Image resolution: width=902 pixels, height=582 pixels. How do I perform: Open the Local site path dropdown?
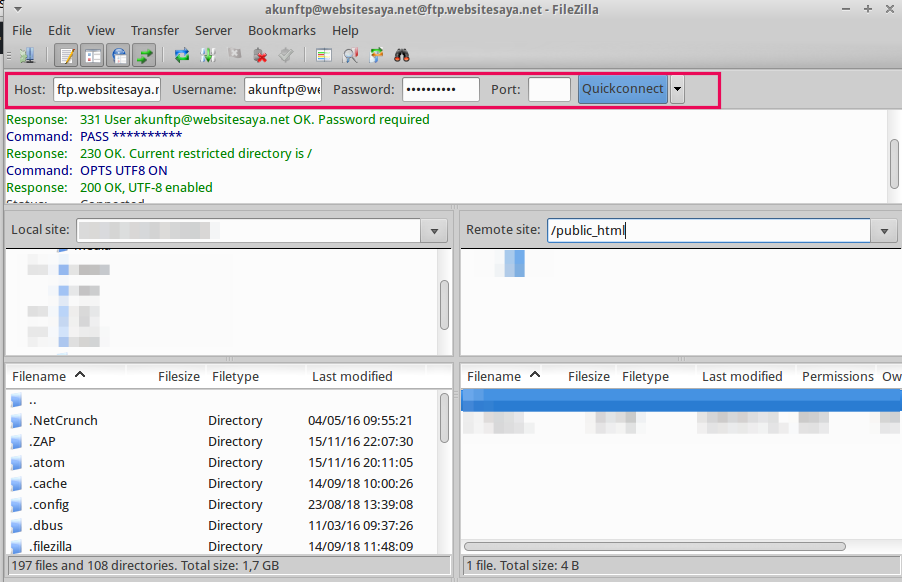pos(433,230)
